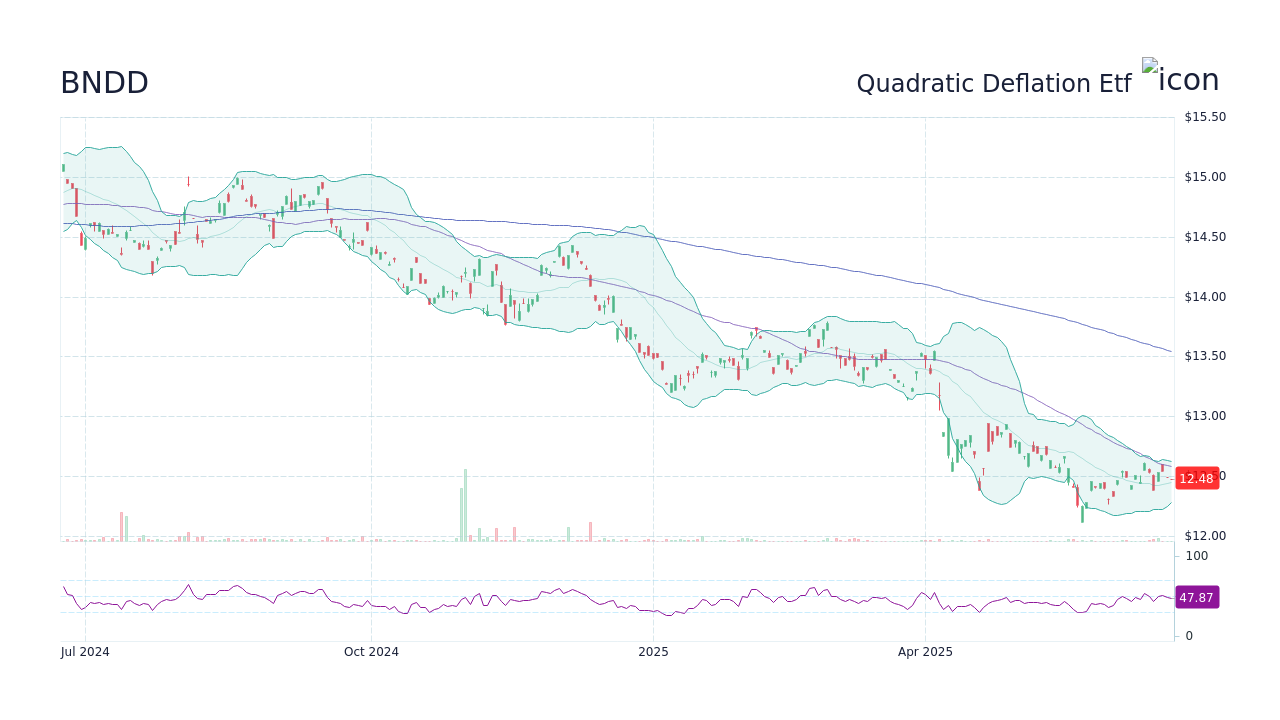
Task: Click the RSI axis label 0
Action: [1190, 636]
